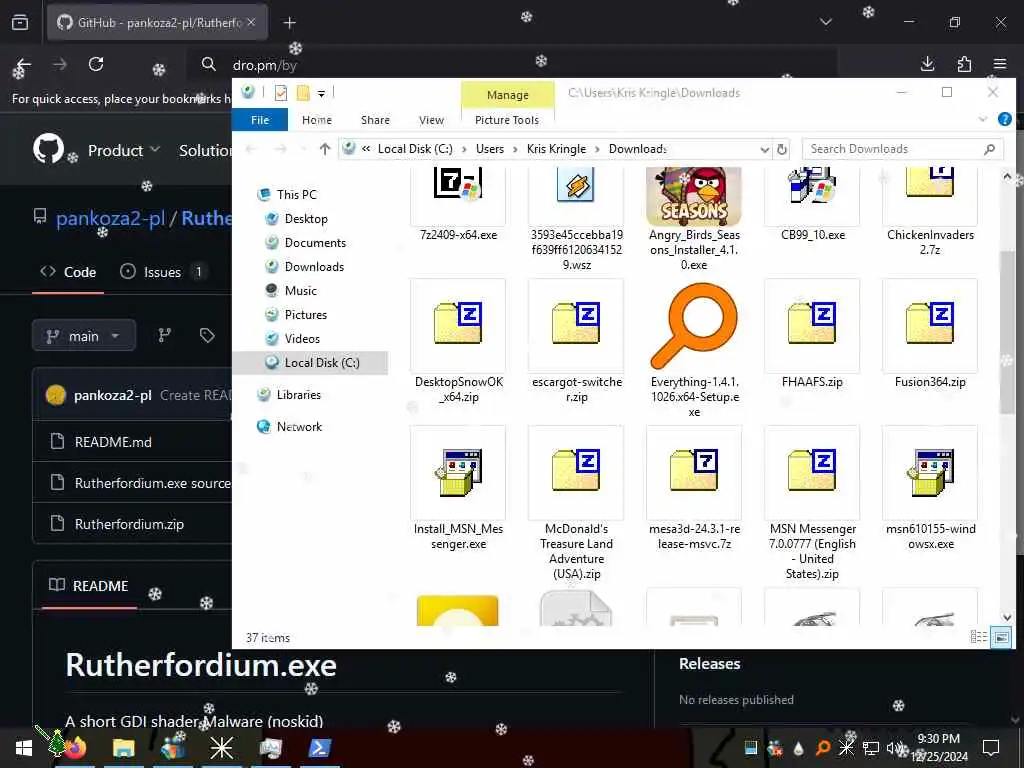Screen dimensions: 1024x768
Task: Select the Everything-1.4.1 setup magnifier icon
Action: pyautogui.click(x=694, y=325)
